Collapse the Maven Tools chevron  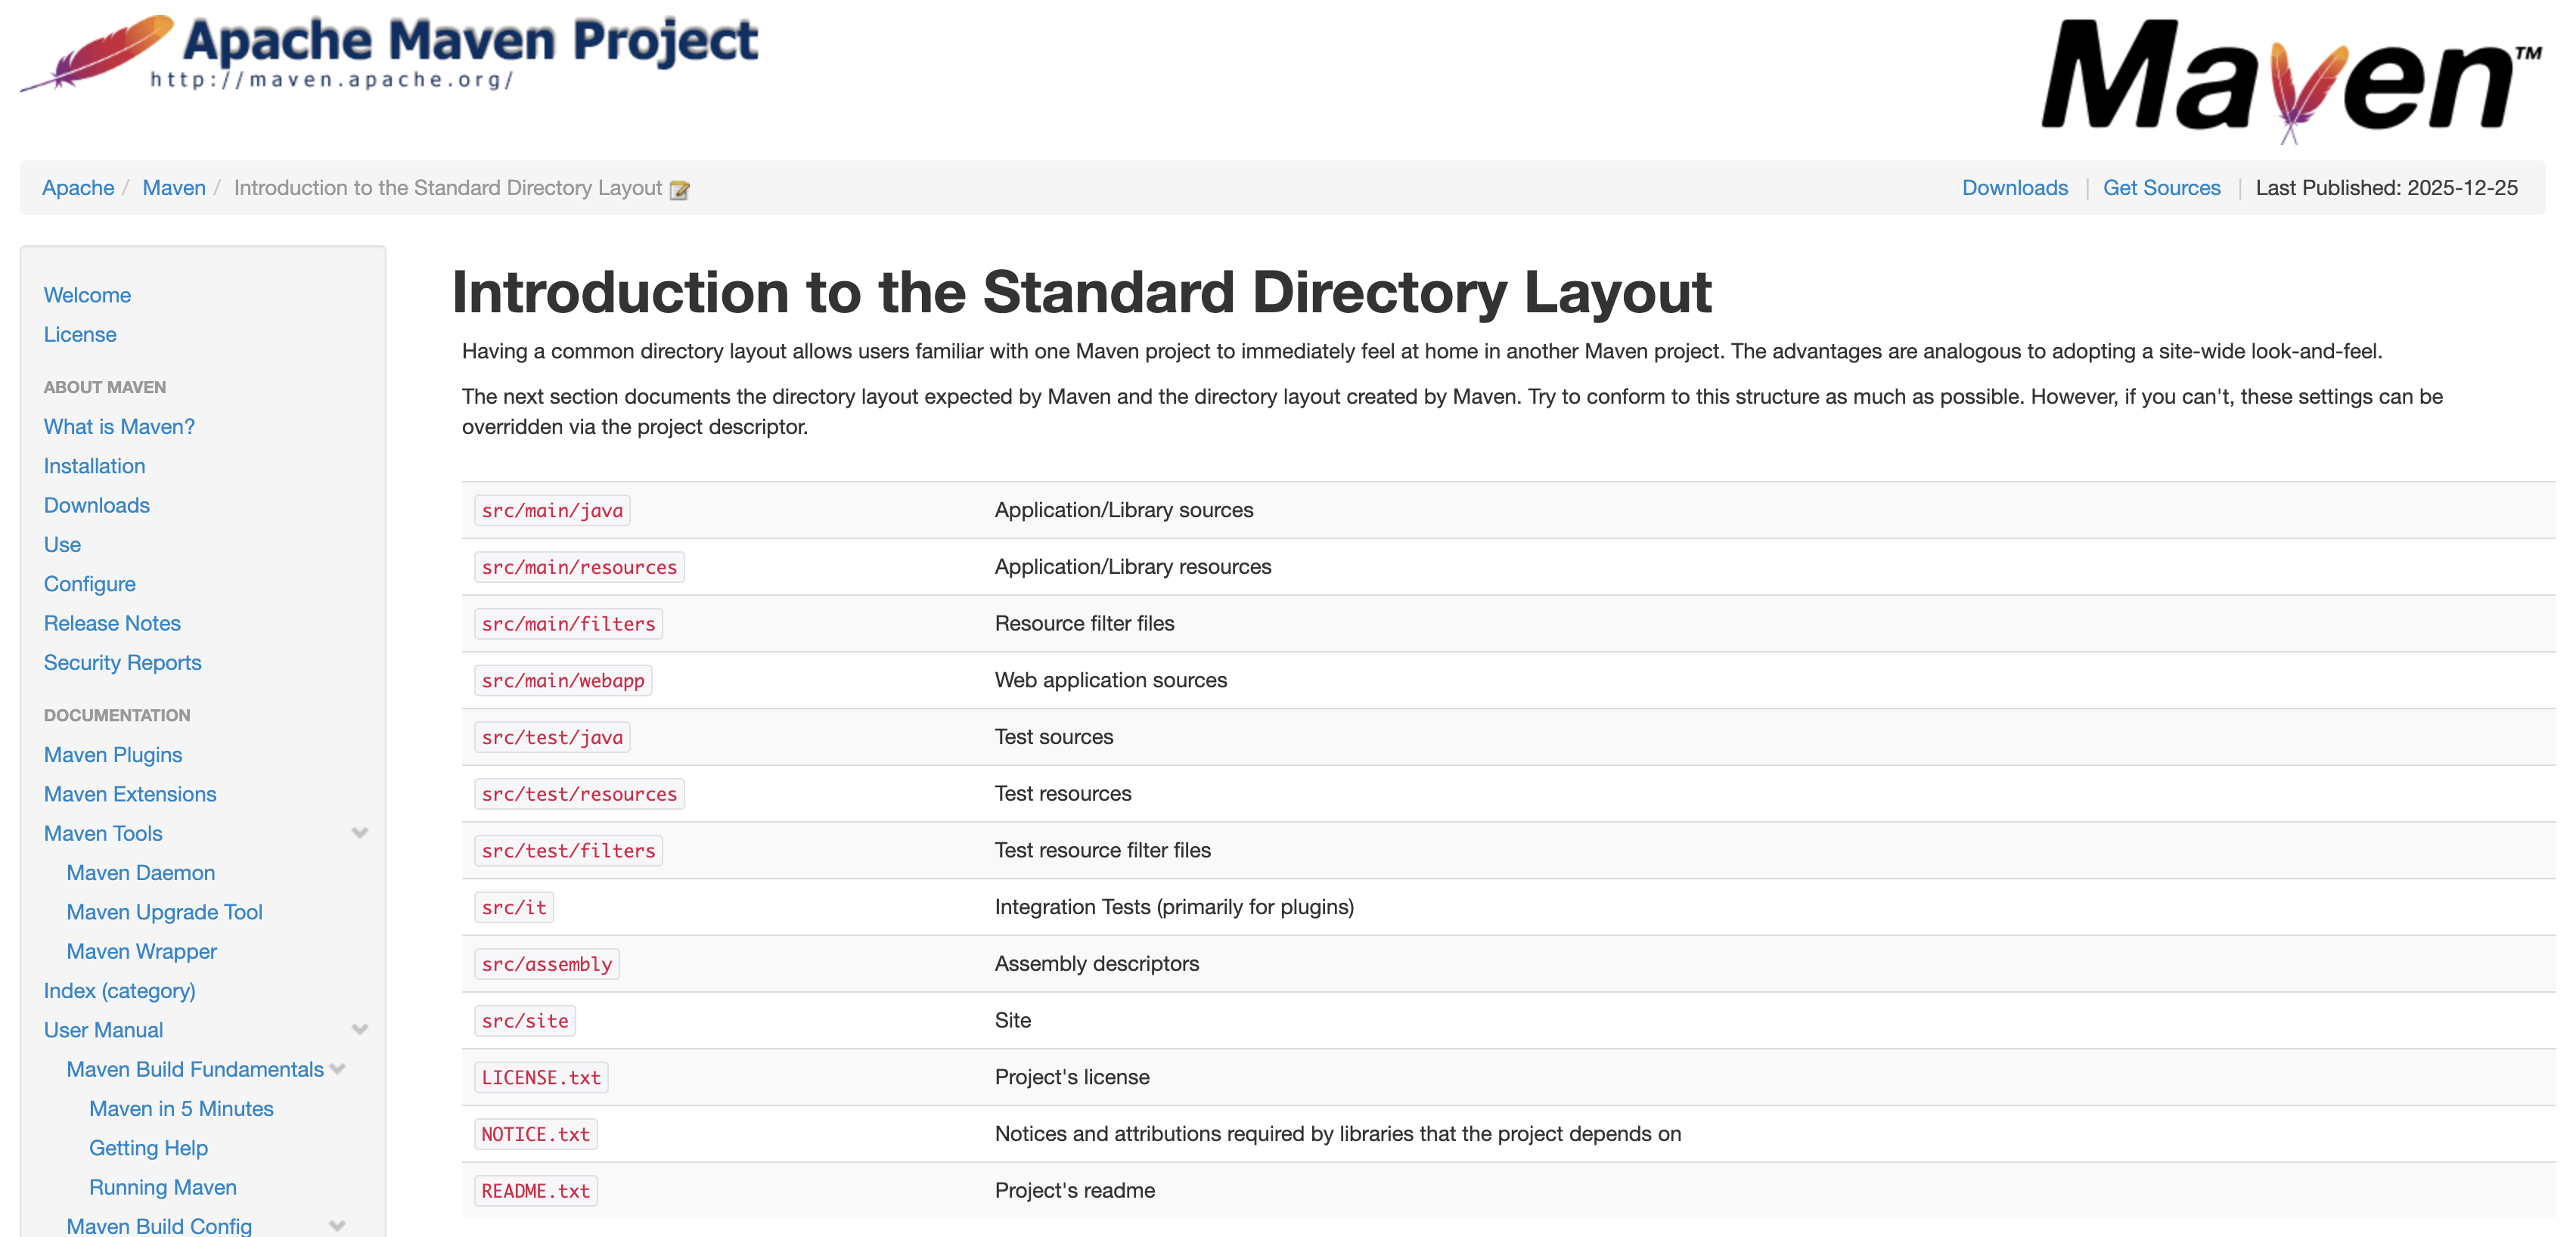click(360, 833)
